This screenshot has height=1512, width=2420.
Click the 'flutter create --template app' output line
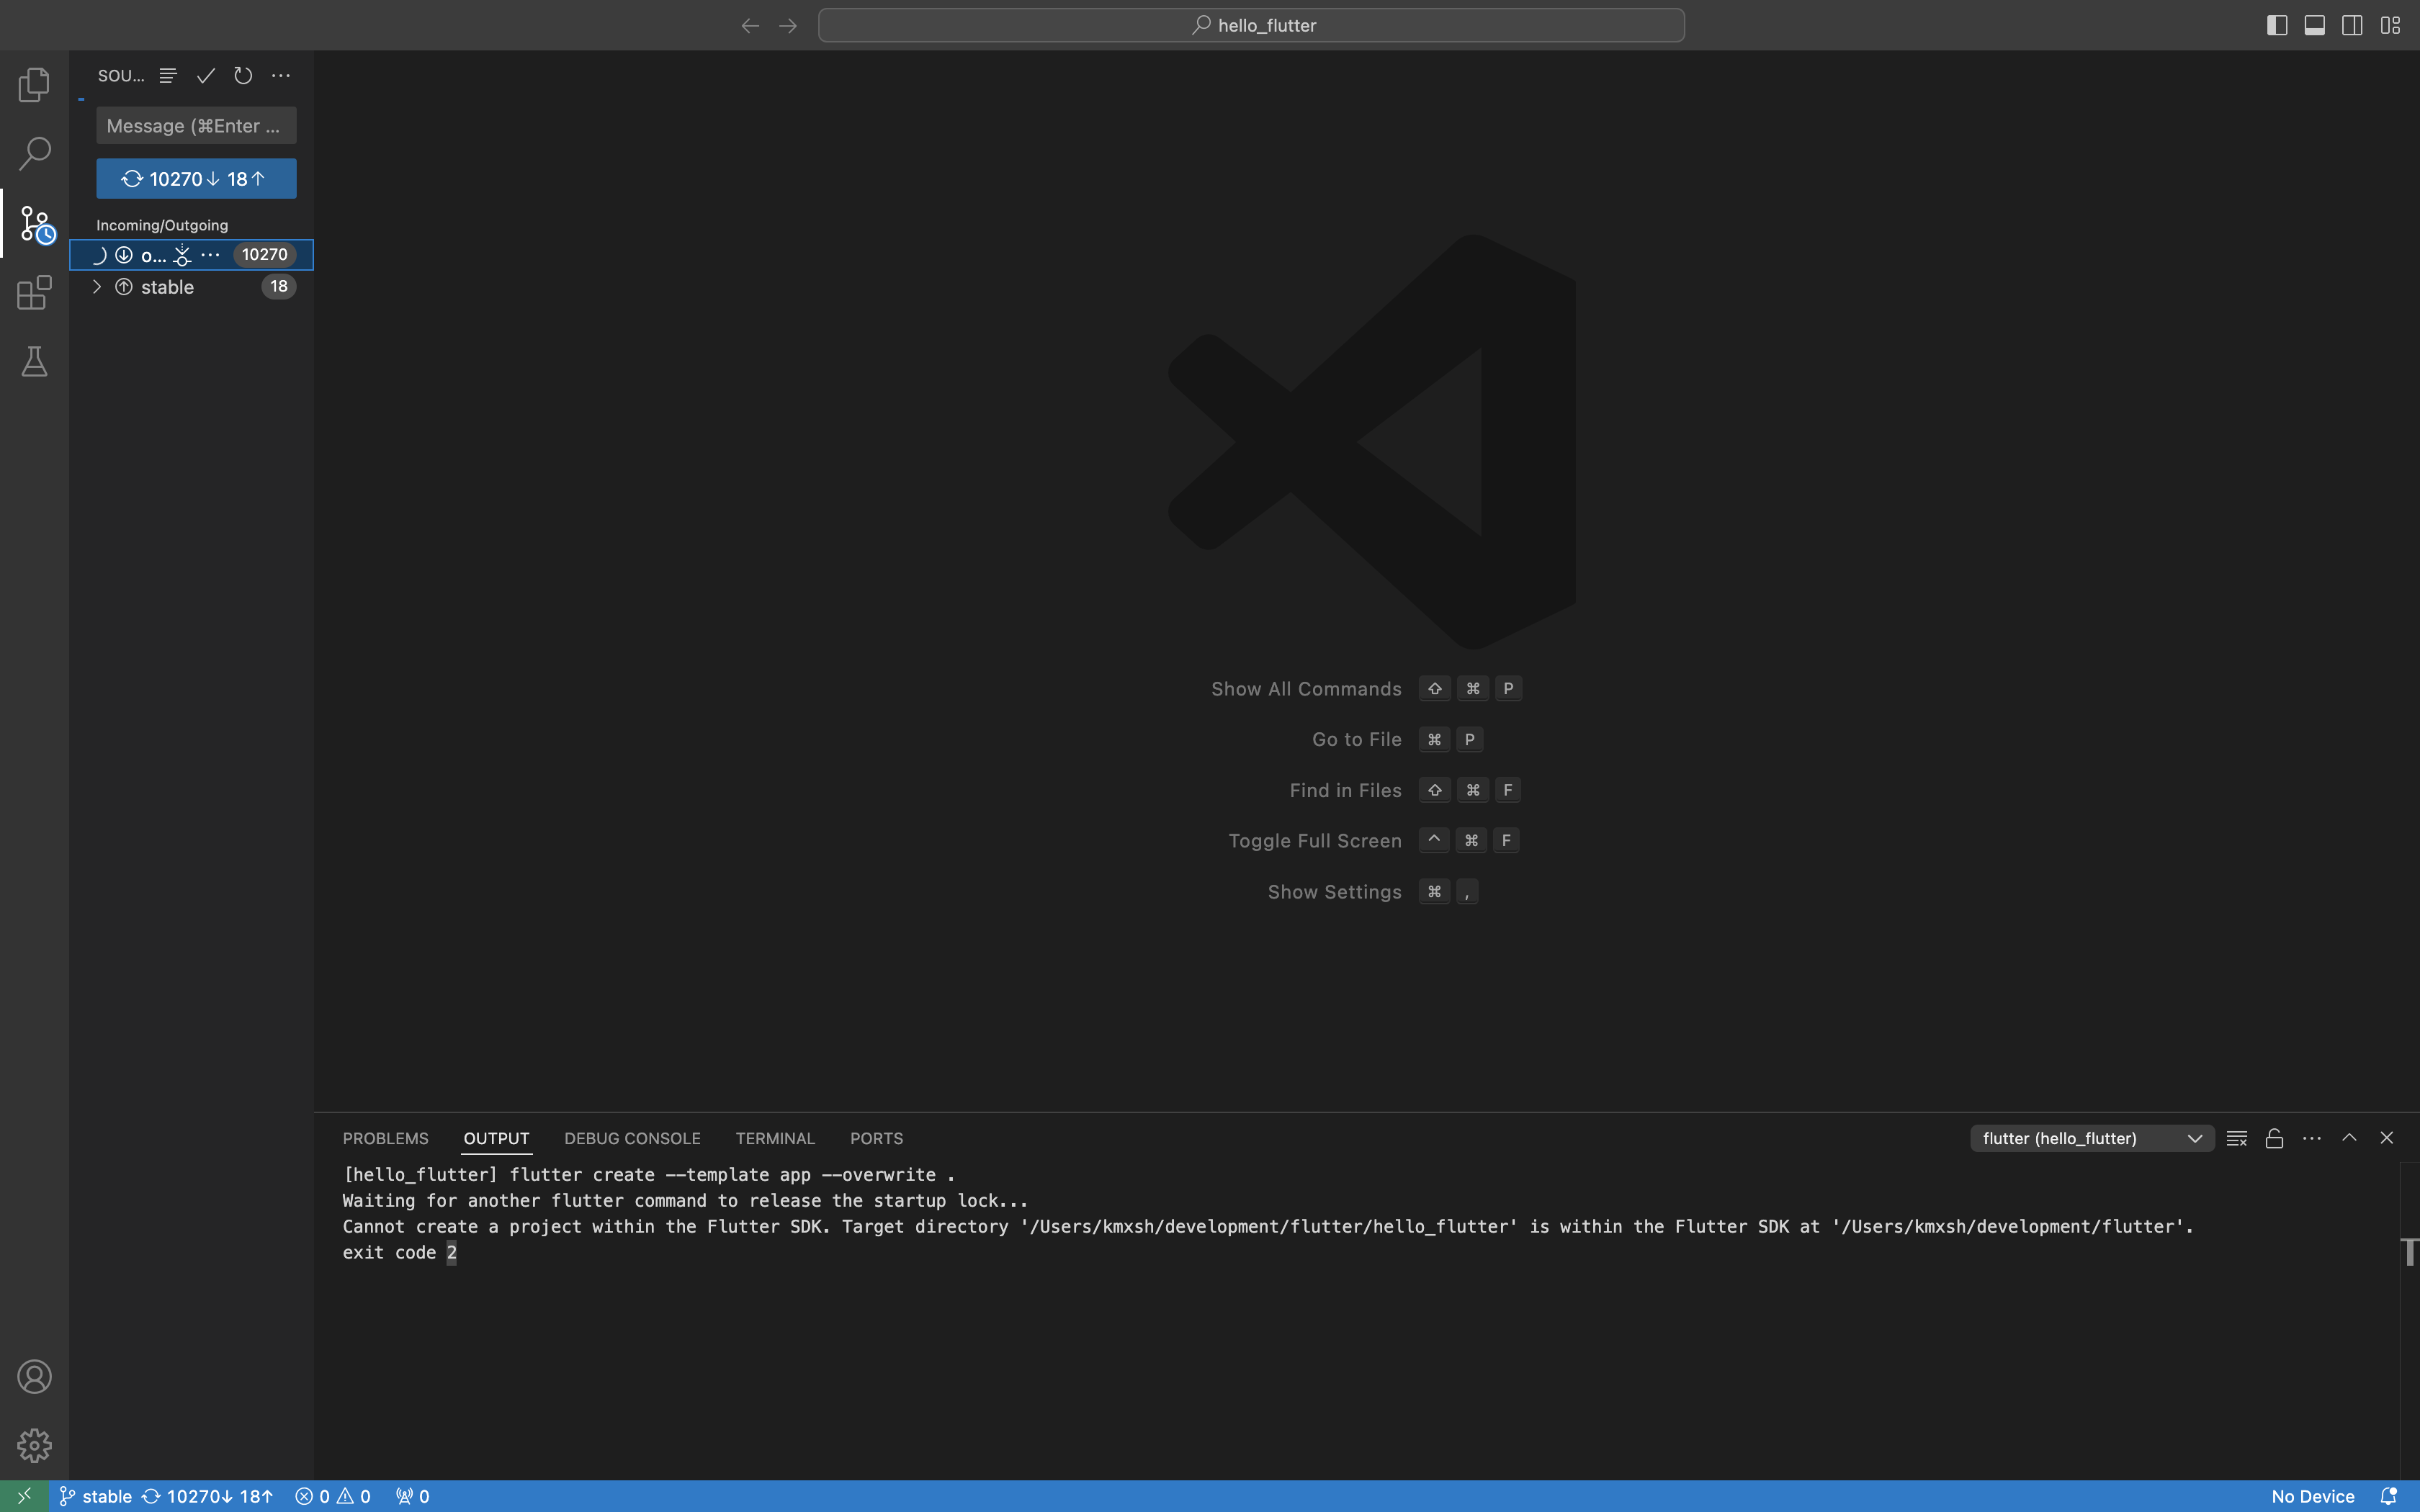tap(649, 1175)
